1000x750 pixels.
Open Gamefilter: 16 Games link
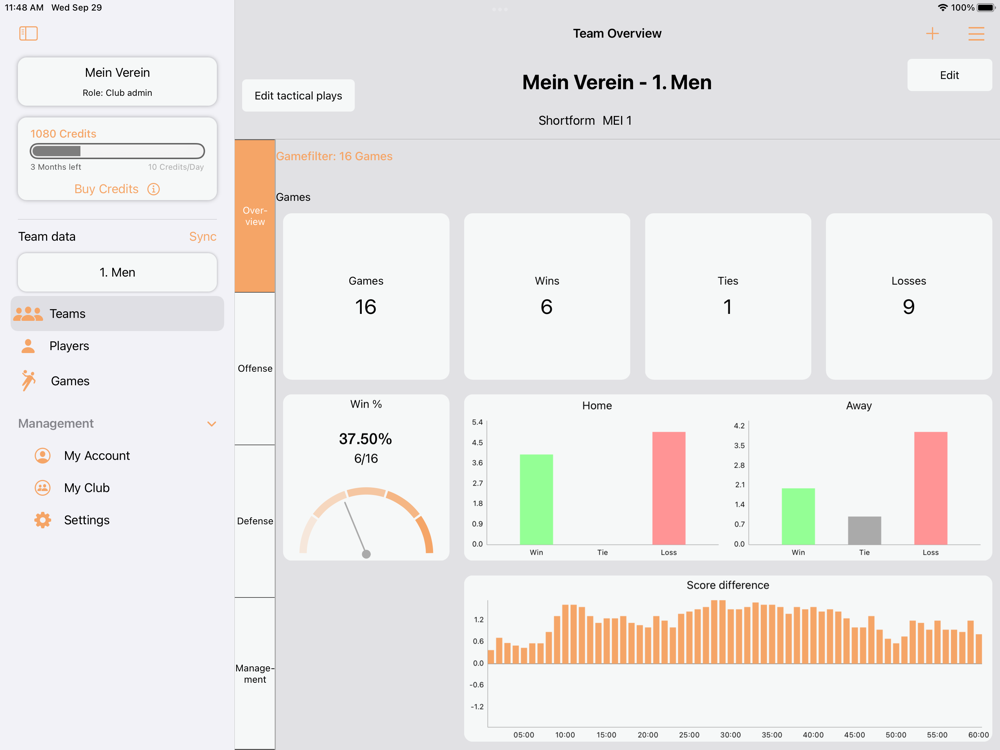[x=334, y=156]
